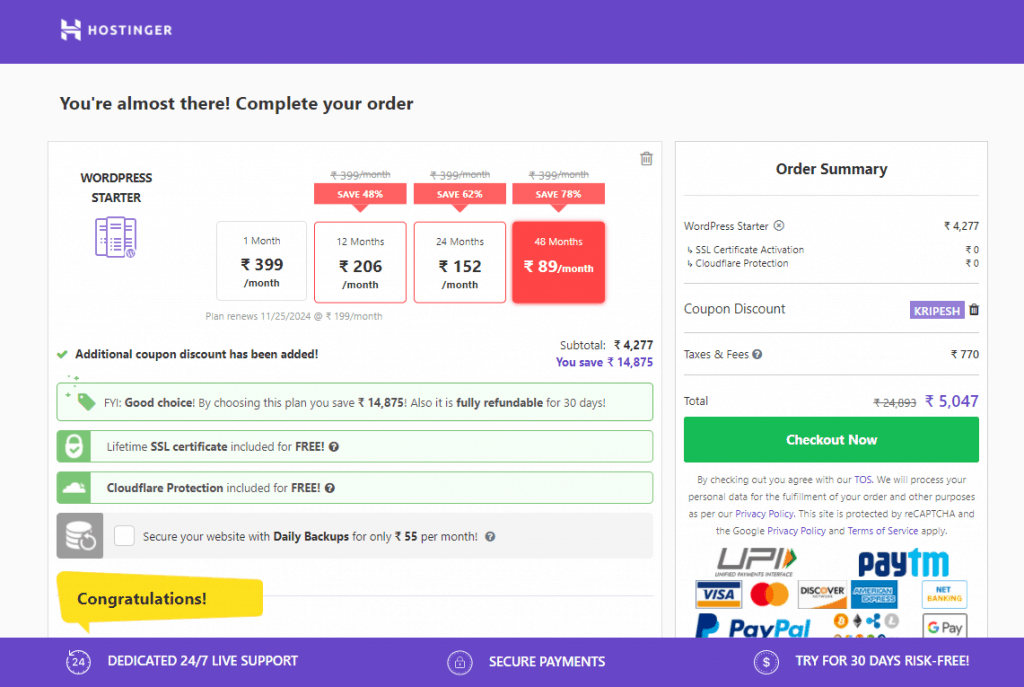Image resolution: width=1024 pixels, height=687 pixels.
Task: Click the help icon next to Lifetime SSL certificate
Action: 332,447
